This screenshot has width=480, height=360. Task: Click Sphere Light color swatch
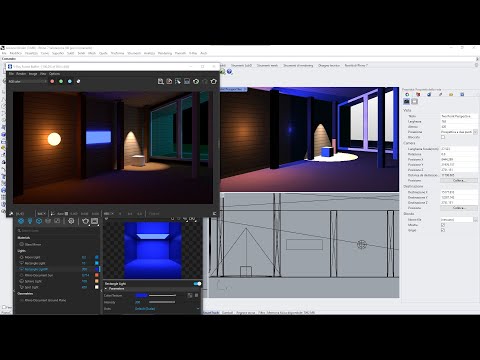pos(97,281)
